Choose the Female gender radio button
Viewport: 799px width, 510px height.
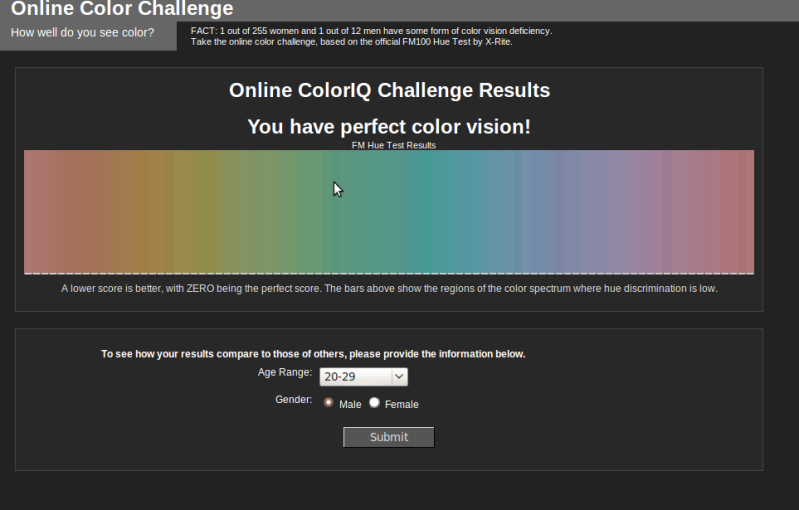coord(375,403)
